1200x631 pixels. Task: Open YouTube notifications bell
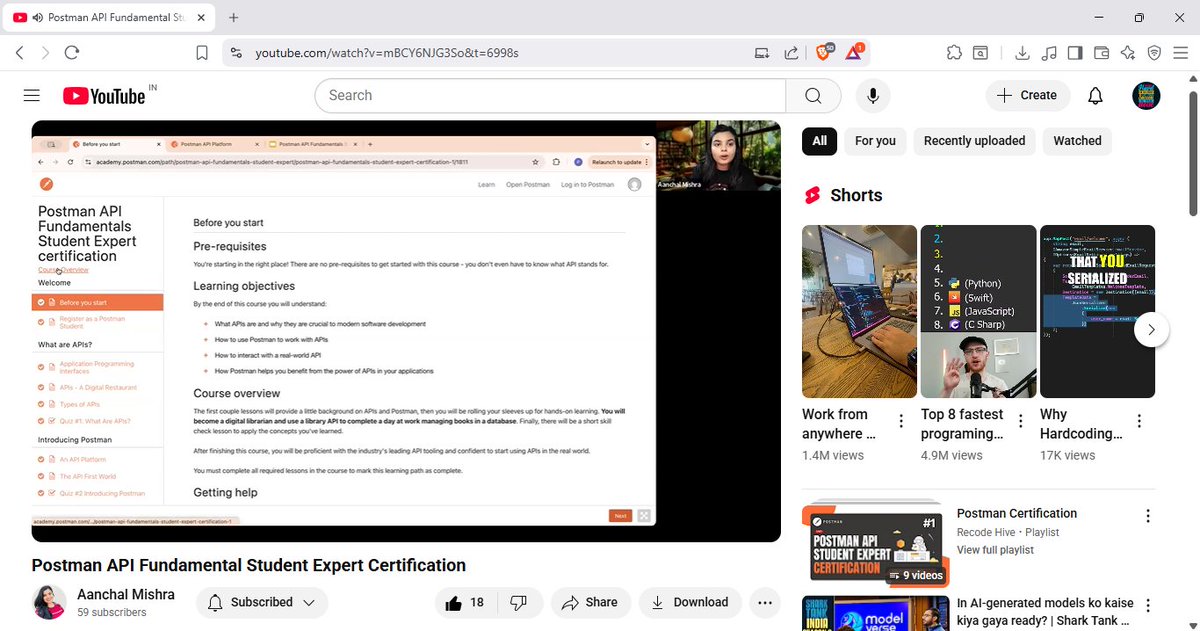point(1095,95)
